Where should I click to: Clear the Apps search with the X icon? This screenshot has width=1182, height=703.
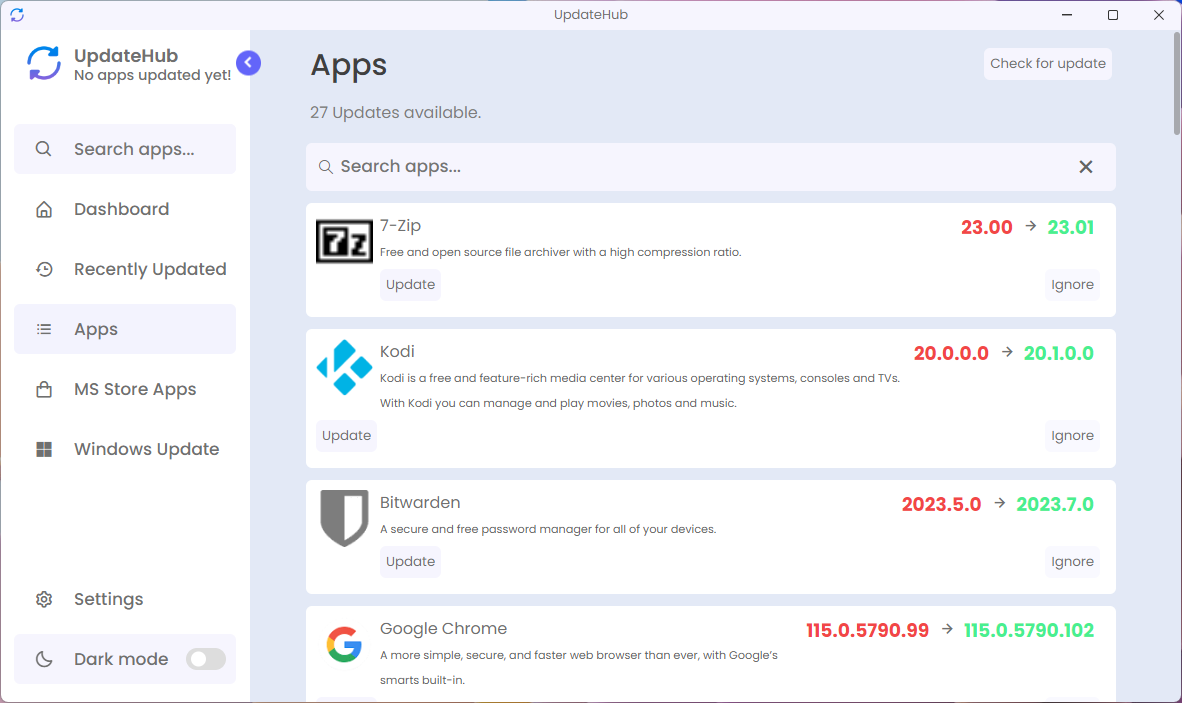pos(1086,167)
